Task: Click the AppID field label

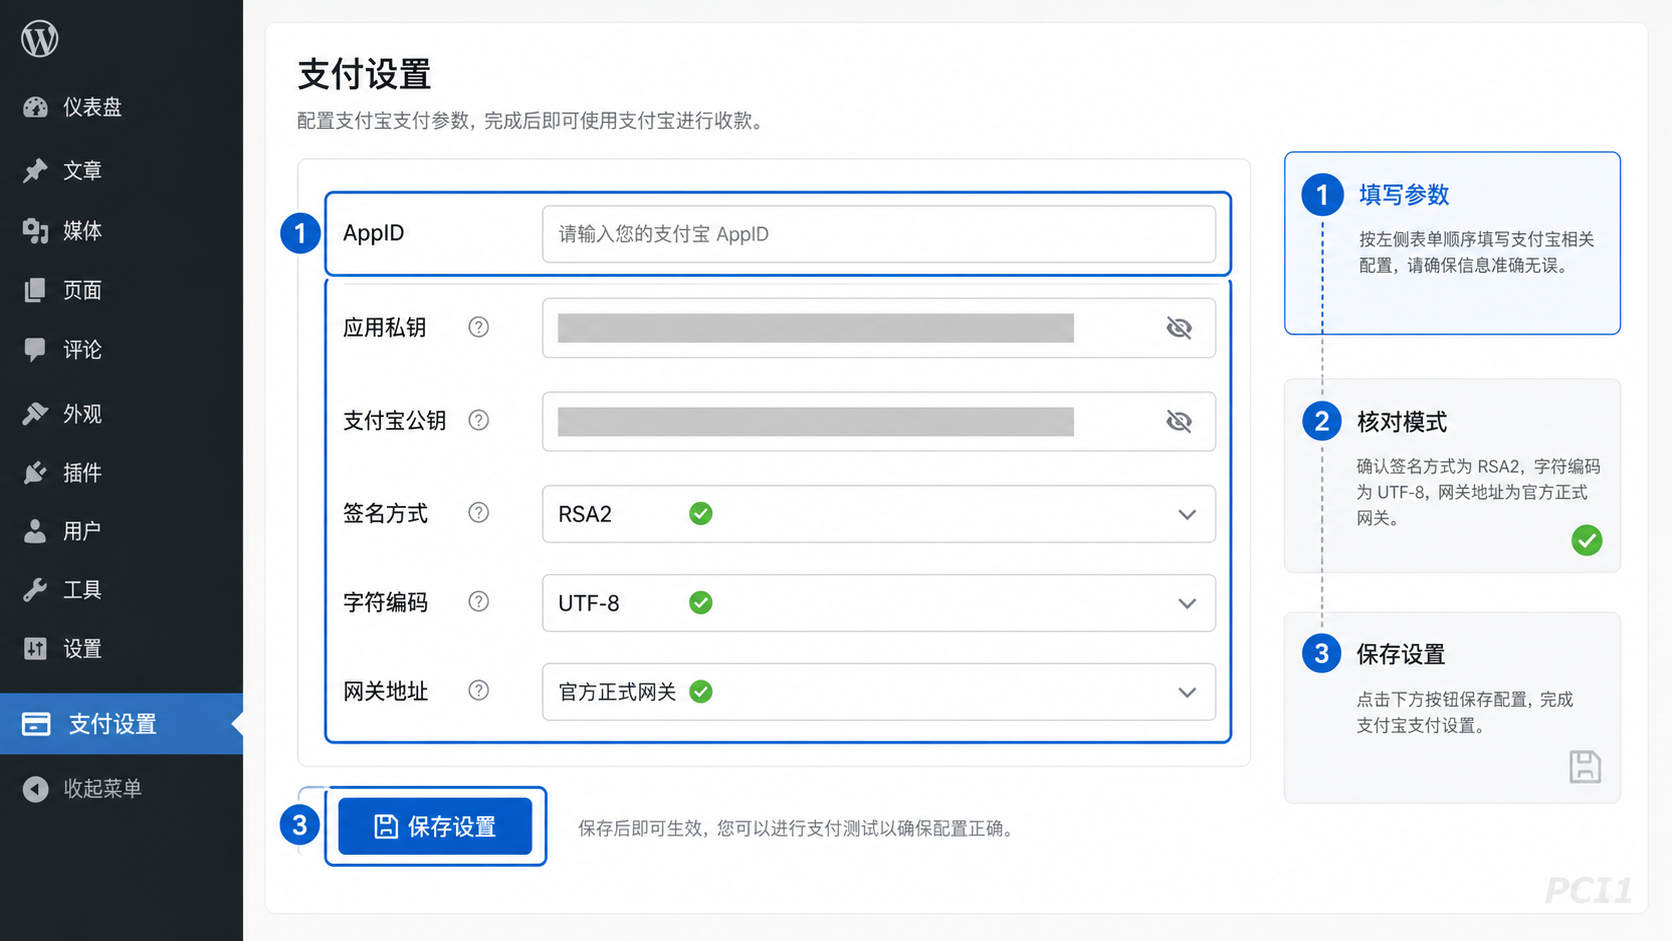Action: click(x=374, y=233)
